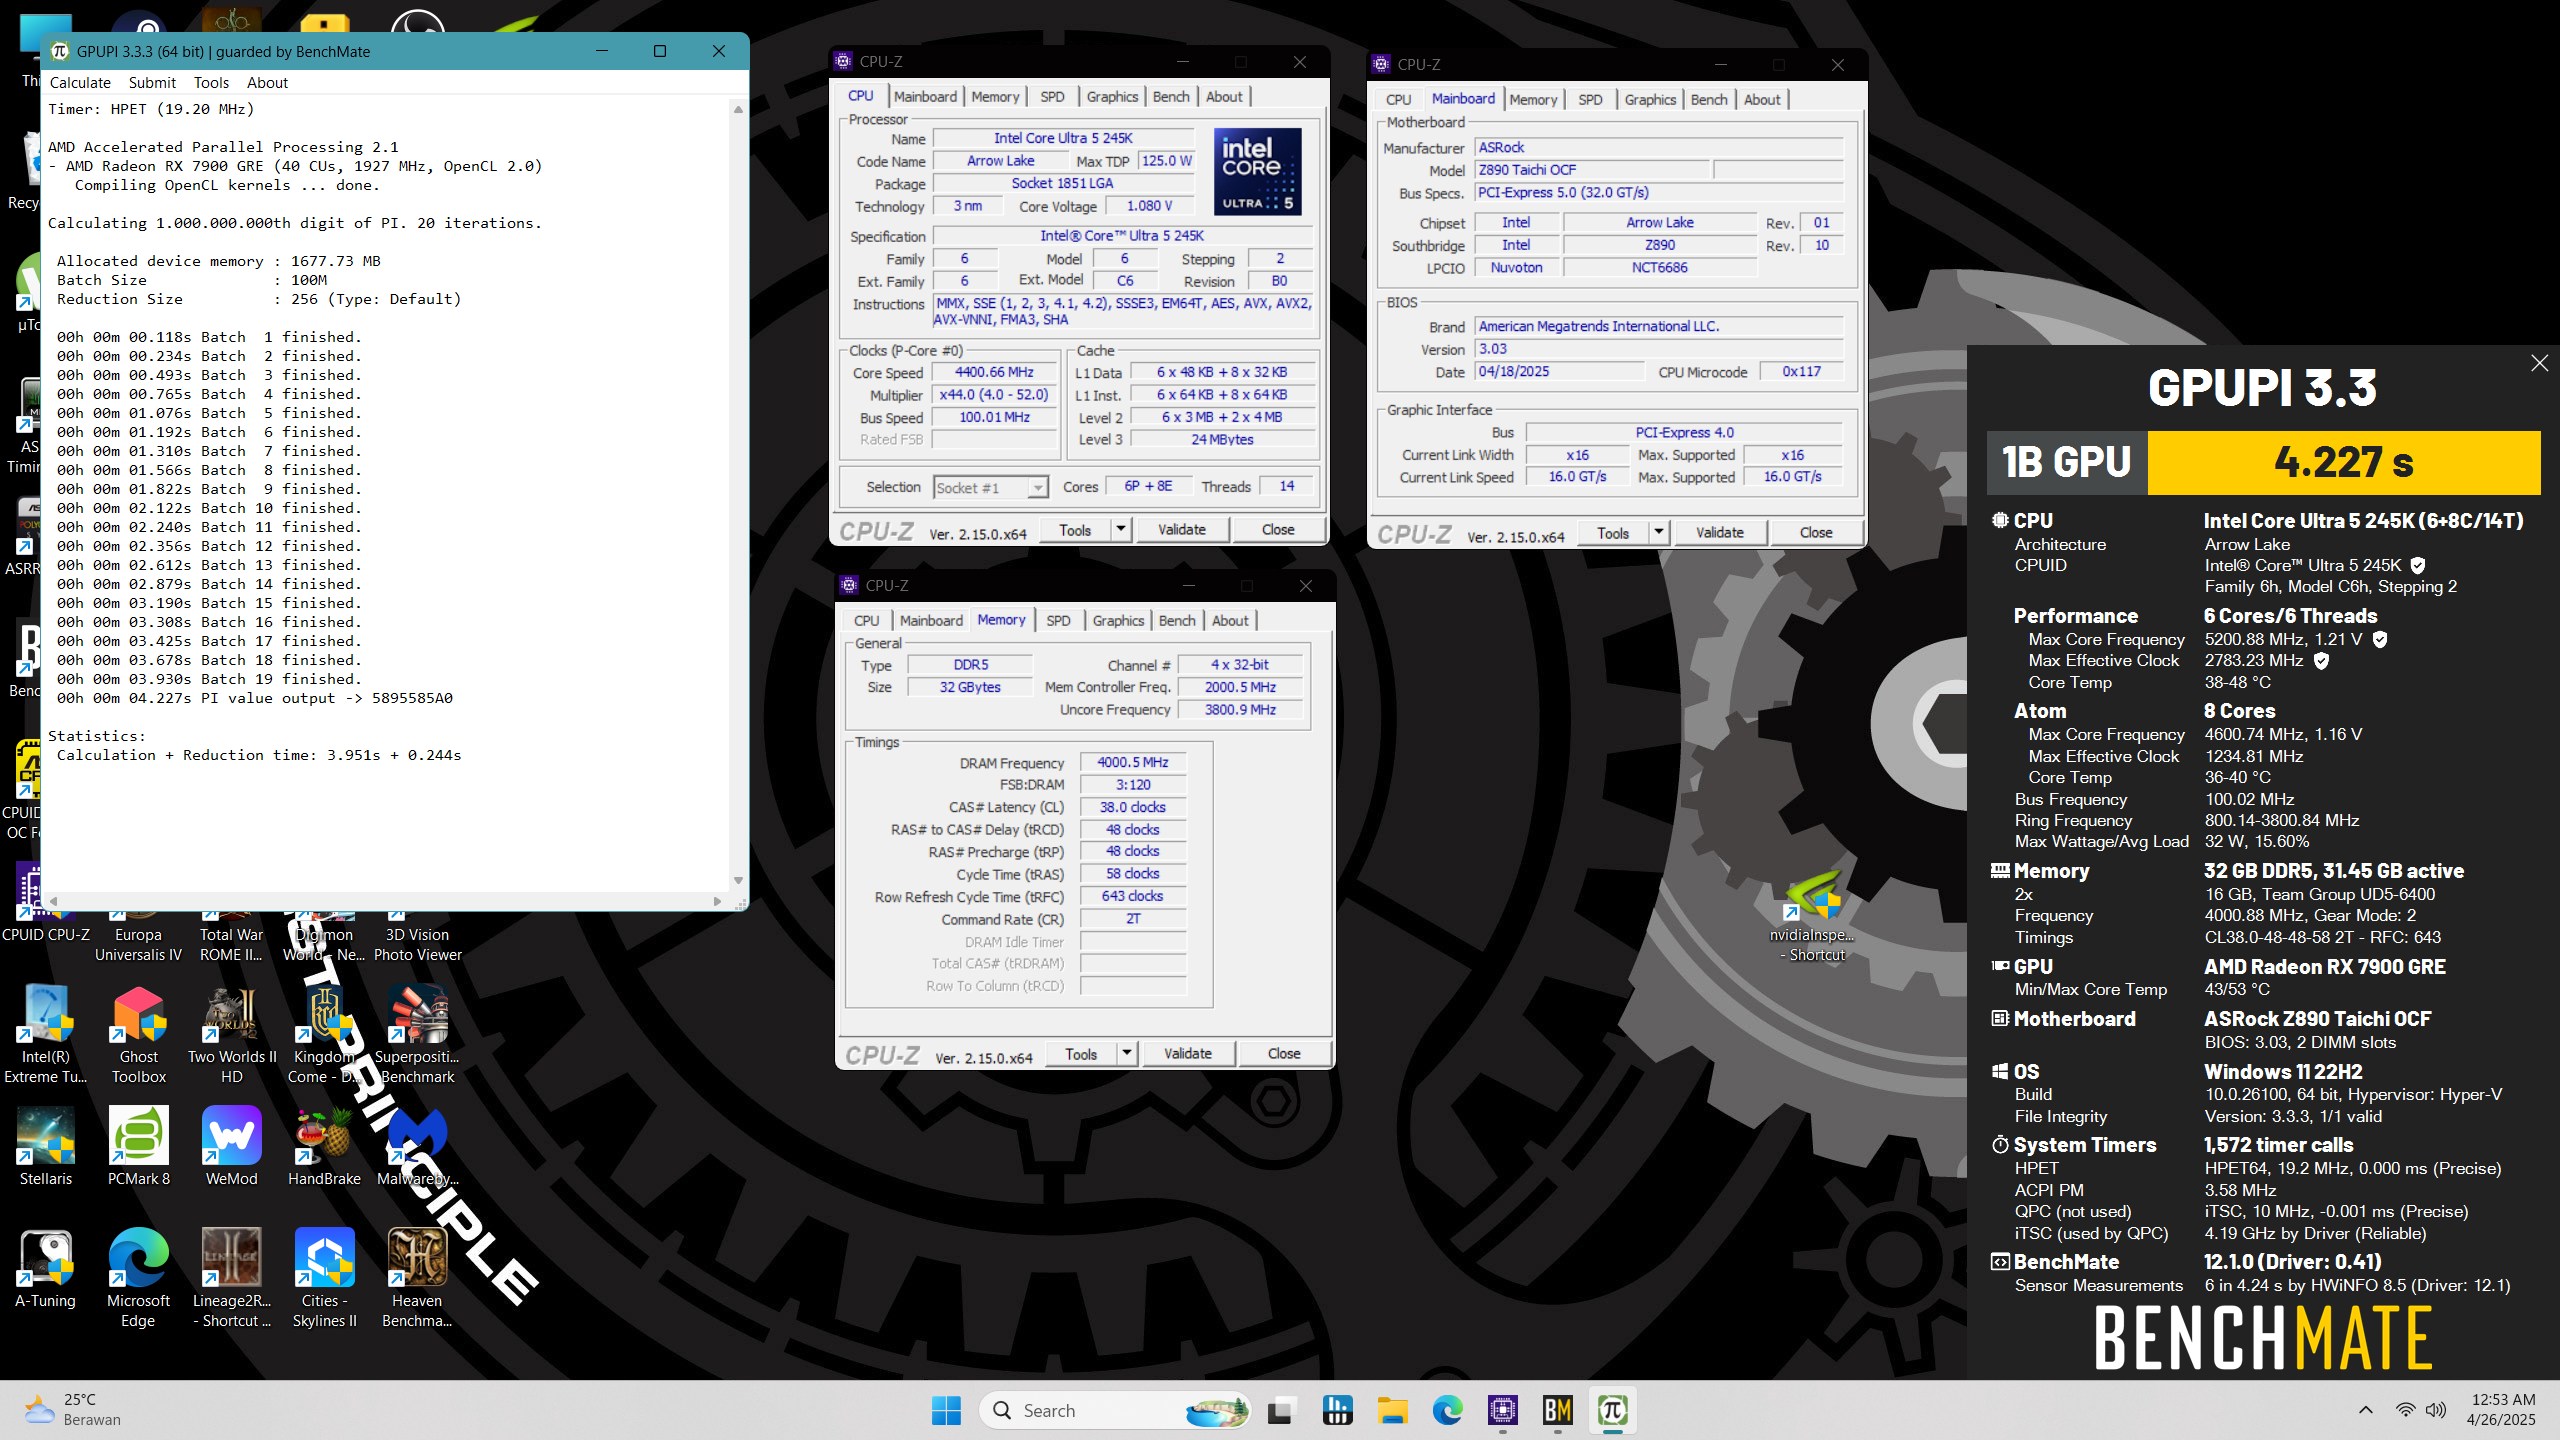Viewport: 2560px width, 1440px height.
Task: Open the Tools menu in GPUPI
Action: coord(211,83)
